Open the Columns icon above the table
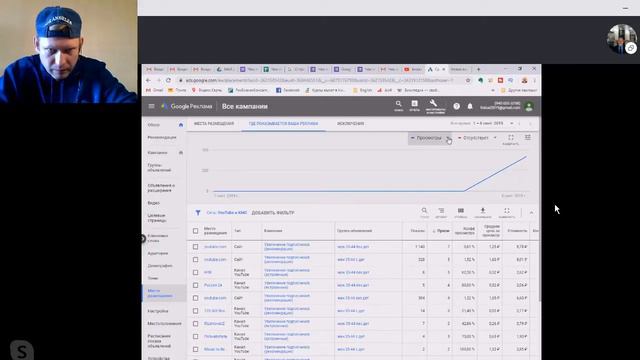This screenshot has width=640, height=360. coord(460,212)
